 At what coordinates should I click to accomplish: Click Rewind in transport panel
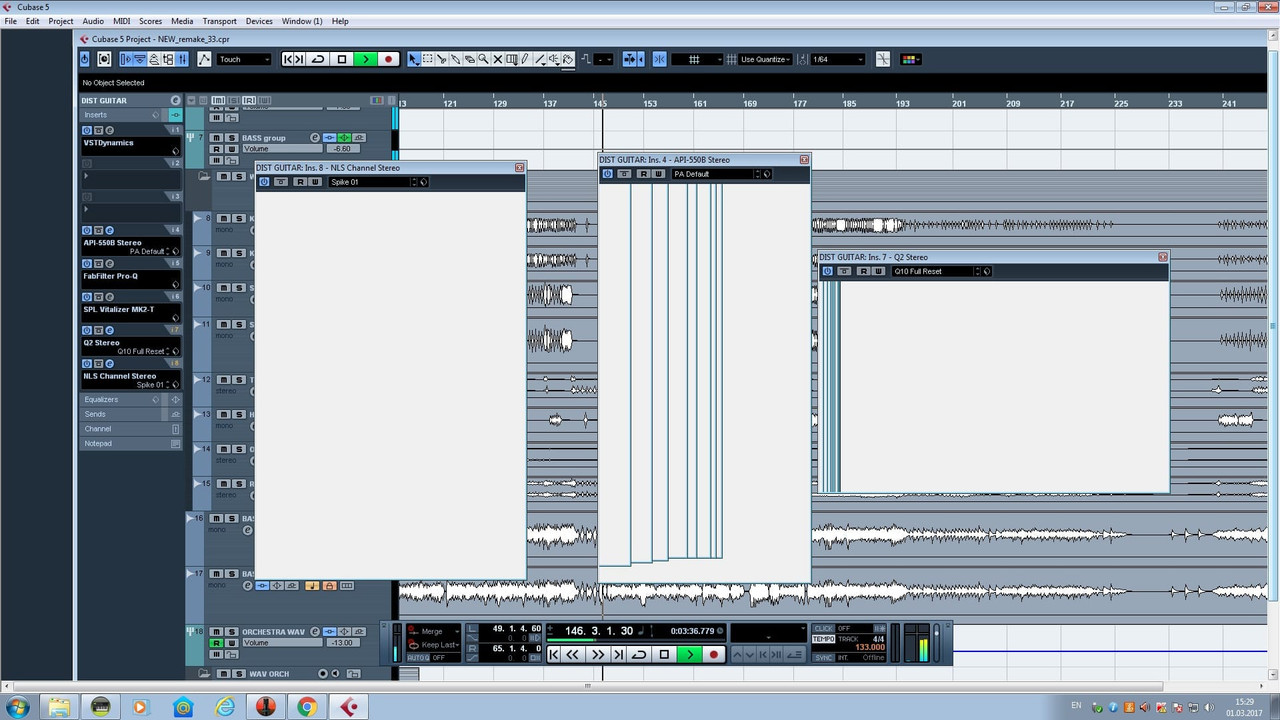572,654
